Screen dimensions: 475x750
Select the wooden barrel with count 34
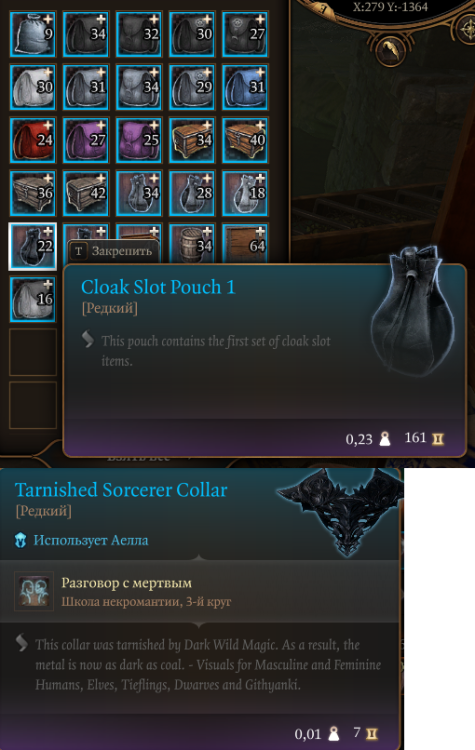pos(192,244)
